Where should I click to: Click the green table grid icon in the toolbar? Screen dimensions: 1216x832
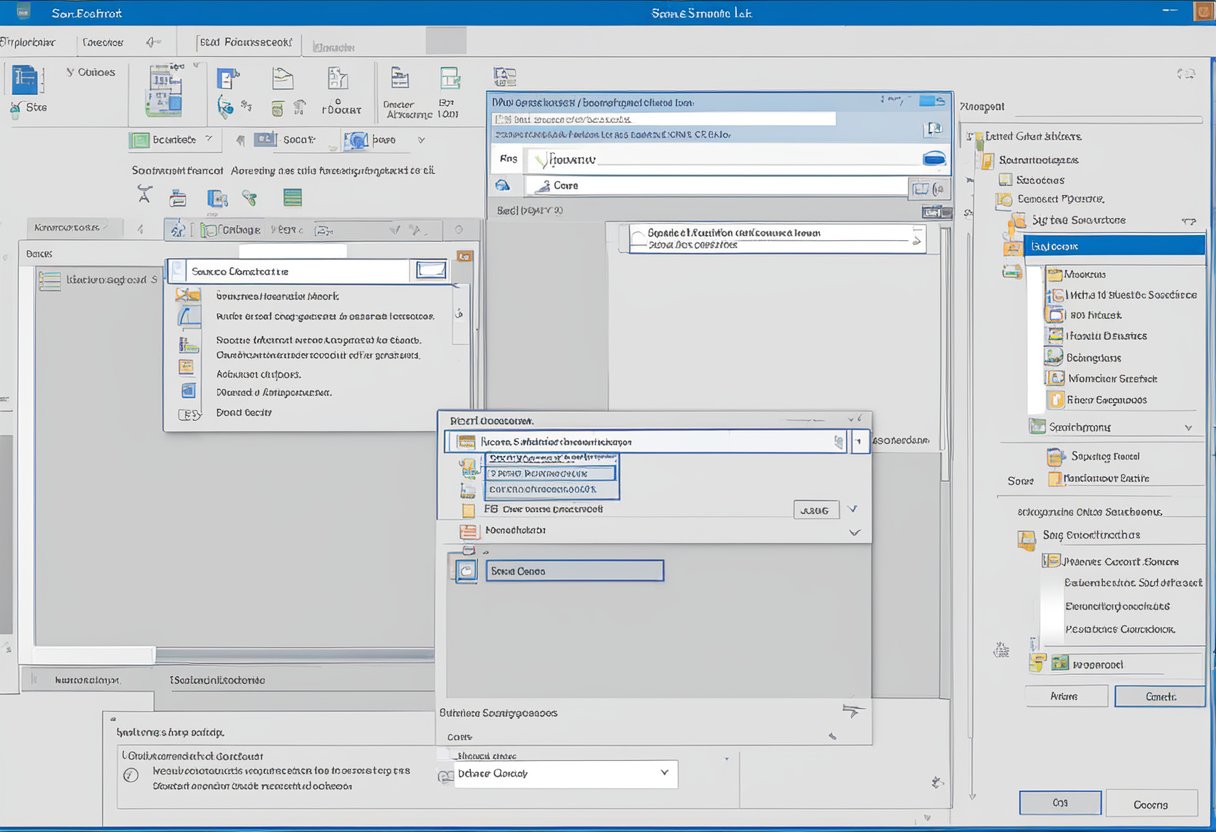pyautogui.click(x=291, y=196)
